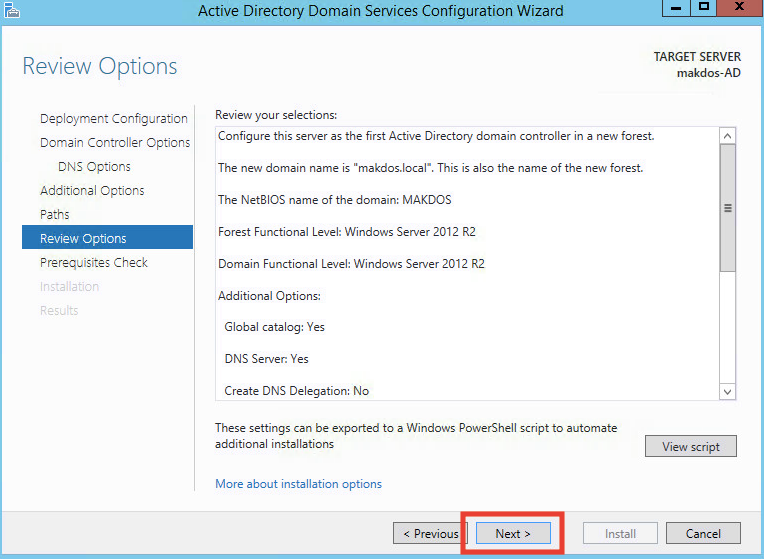Click the scroll down arrow in selections box
764x559 pixels.
(727, 391)
